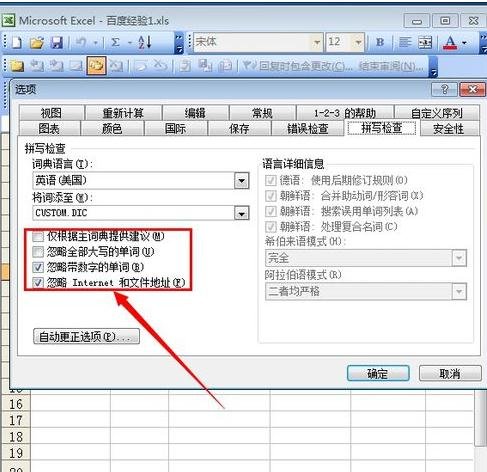Close the Options dialog
487x472 pixels.
coord(472,89)
